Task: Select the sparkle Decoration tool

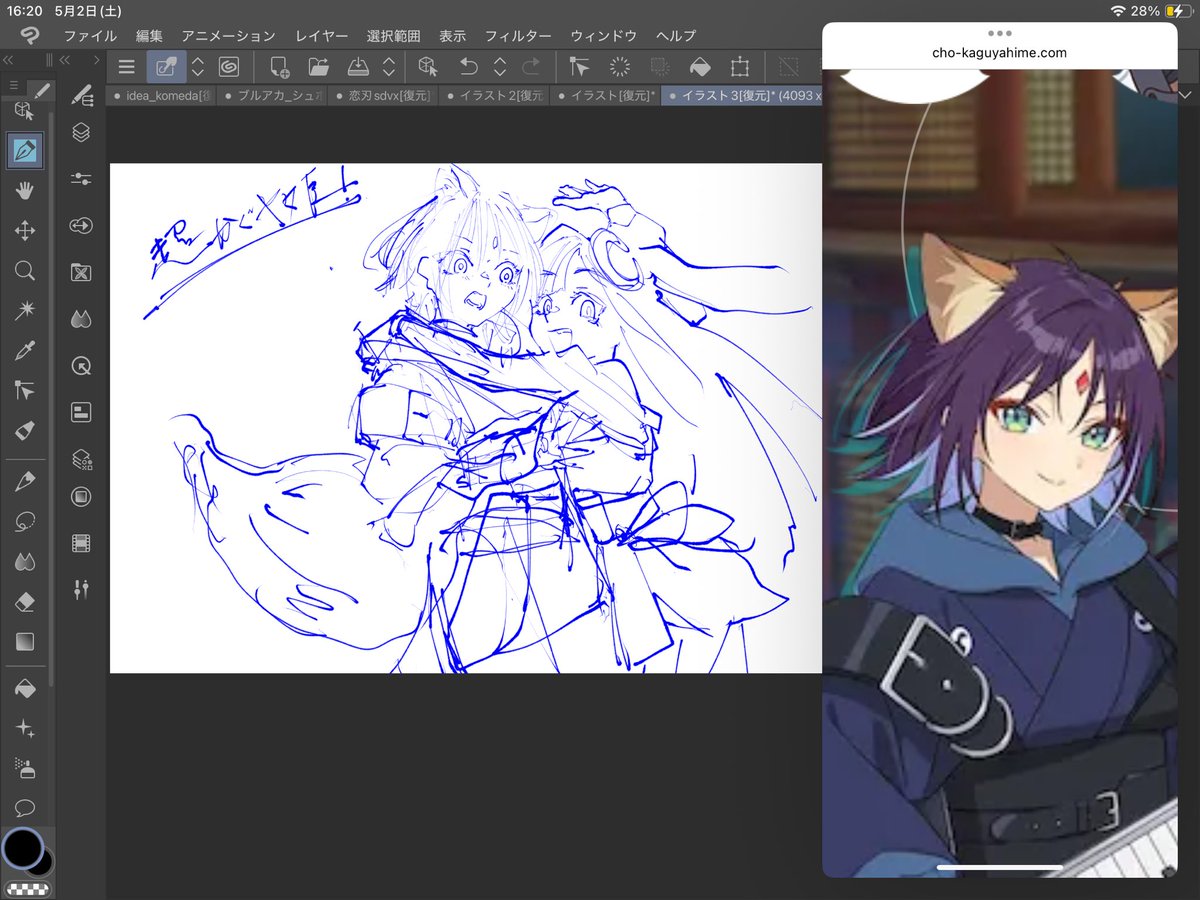Action: click(25, 729)
